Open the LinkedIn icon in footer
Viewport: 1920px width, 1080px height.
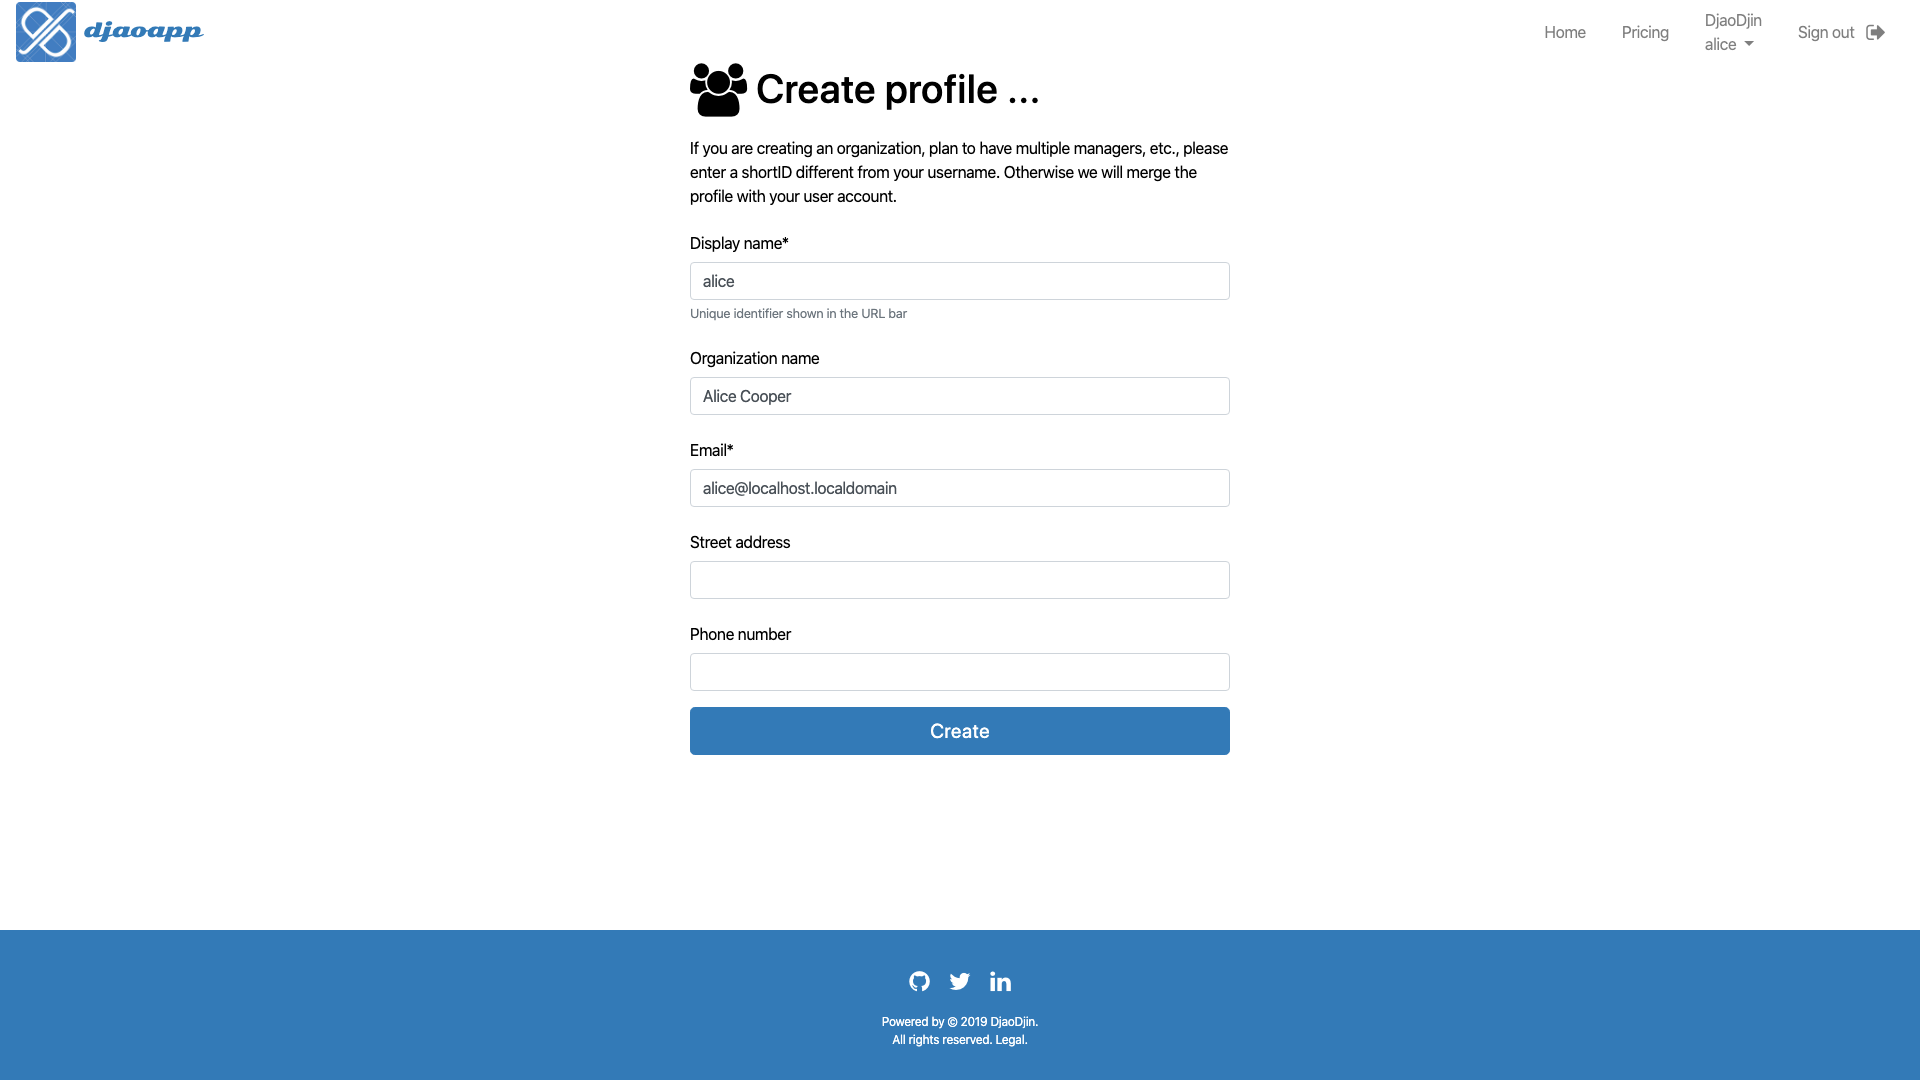[x=1000, y=981]
